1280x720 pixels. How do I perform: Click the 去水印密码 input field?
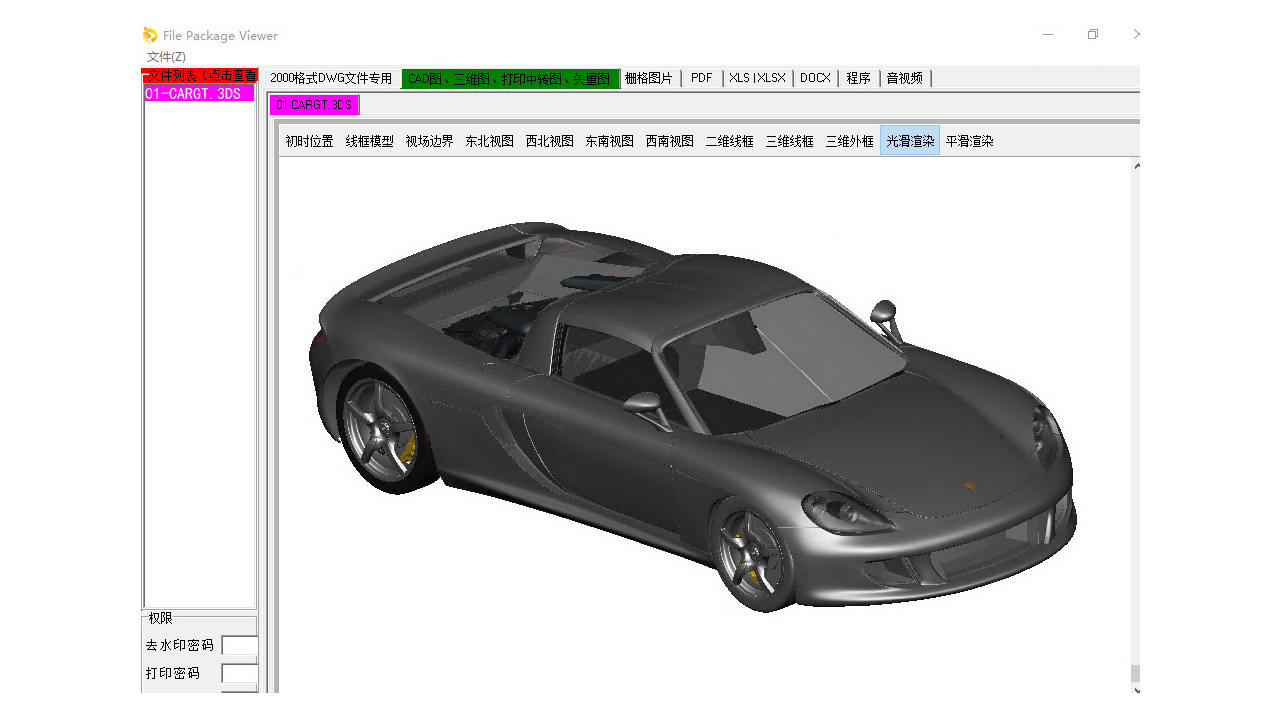(x=240, y=646)
